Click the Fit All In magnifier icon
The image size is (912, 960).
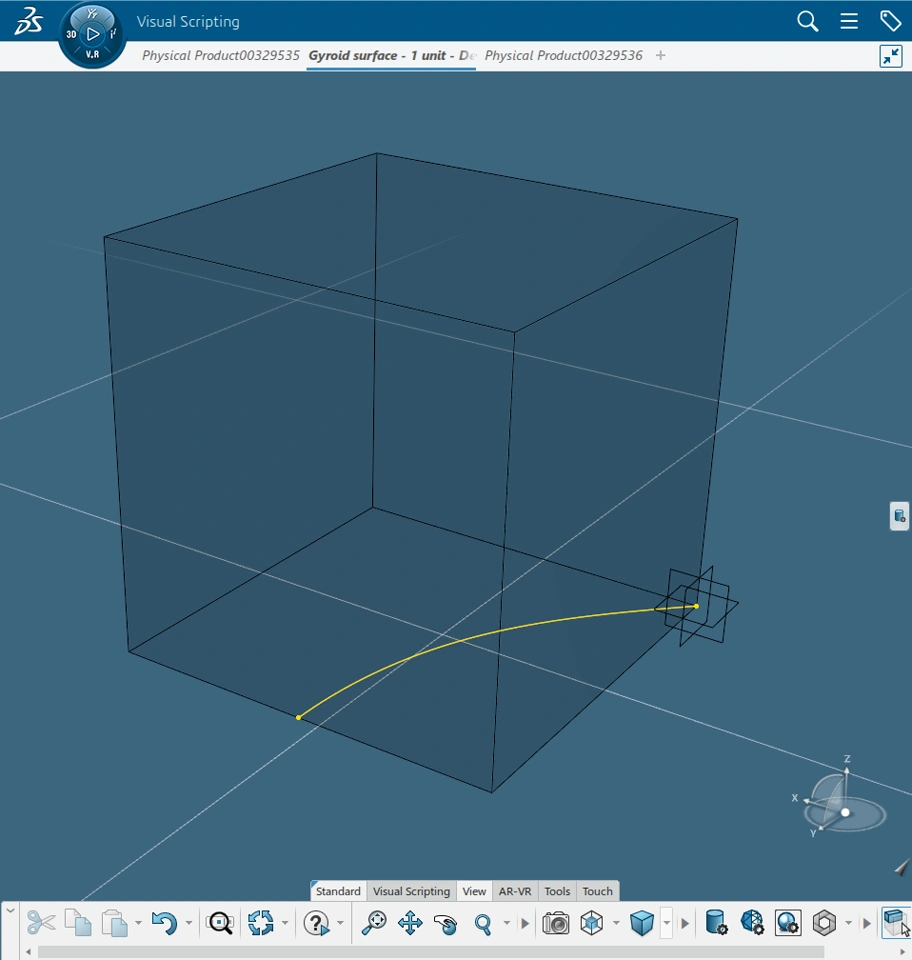(x=373, y=923)
